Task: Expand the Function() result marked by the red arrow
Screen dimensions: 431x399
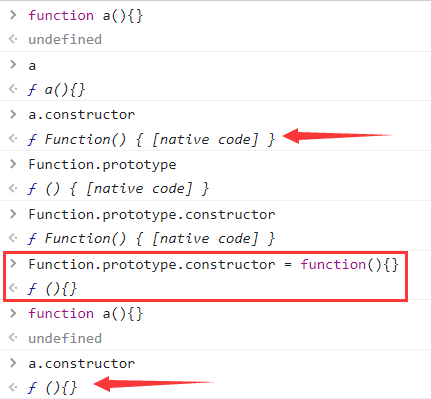Action: pyautogui.click(x=151, y=139)
